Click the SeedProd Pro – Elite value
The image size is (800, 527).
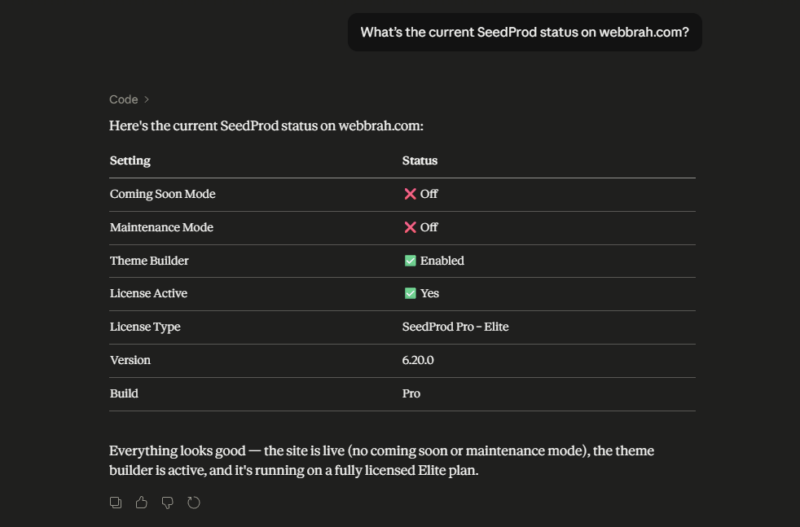click(455, 327)
